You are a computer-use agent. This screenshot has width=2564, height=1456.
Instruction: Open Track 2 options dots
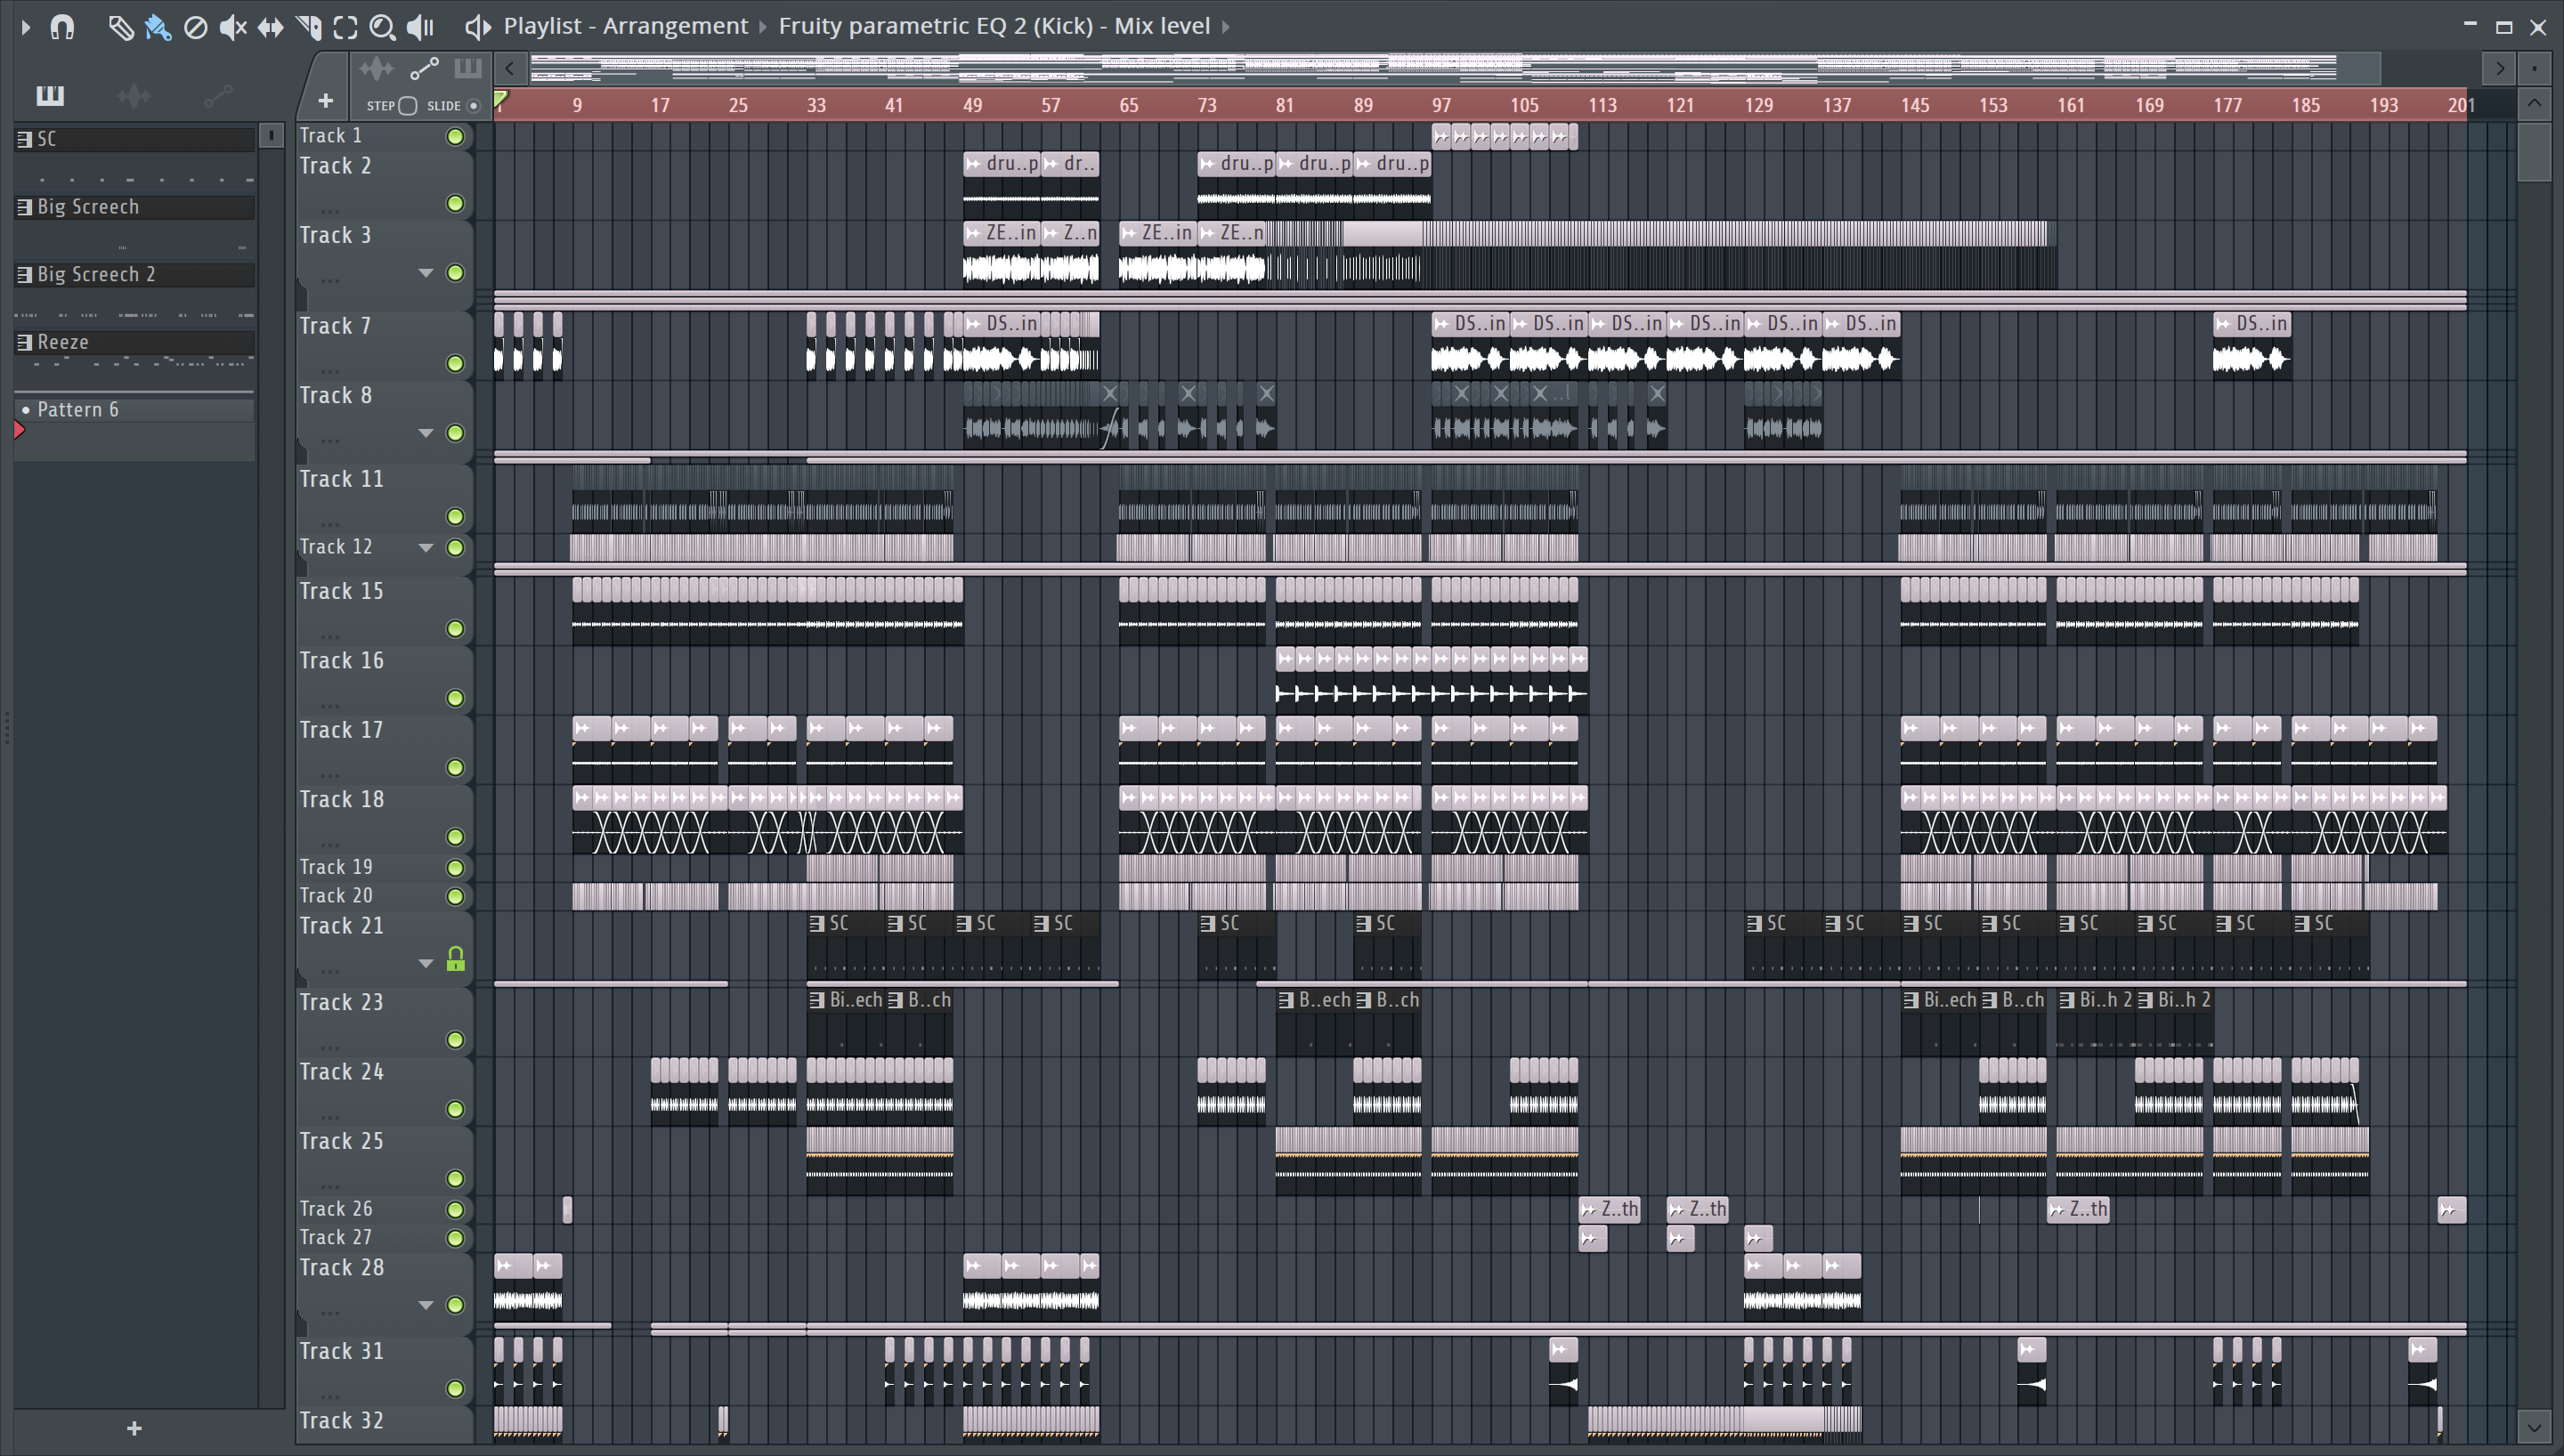coord(330,211)
